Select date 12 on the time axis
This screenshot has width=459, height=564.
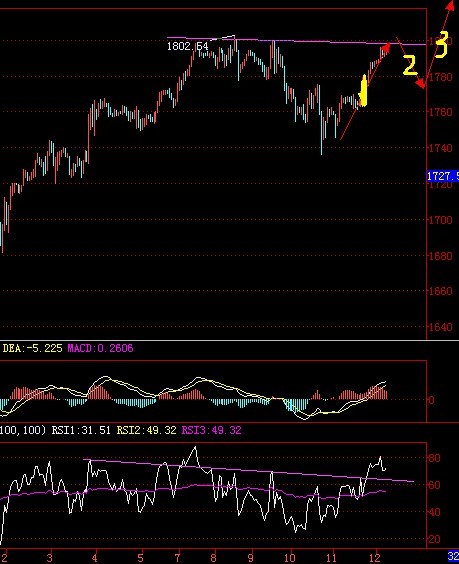coord(376,558)
